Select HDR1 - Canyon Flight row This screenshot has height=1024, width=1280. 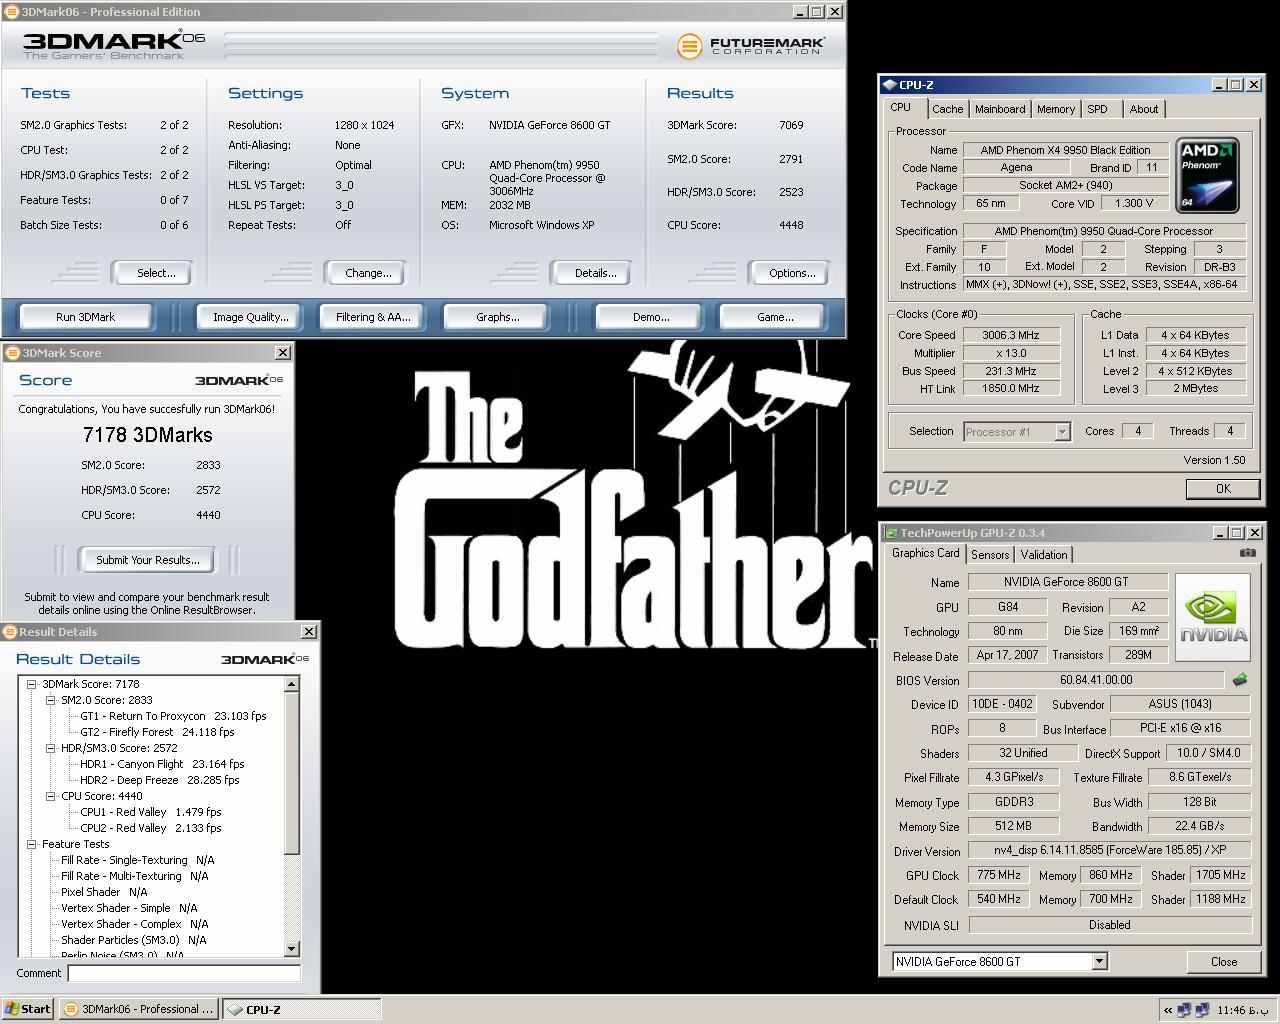(162, 764)
